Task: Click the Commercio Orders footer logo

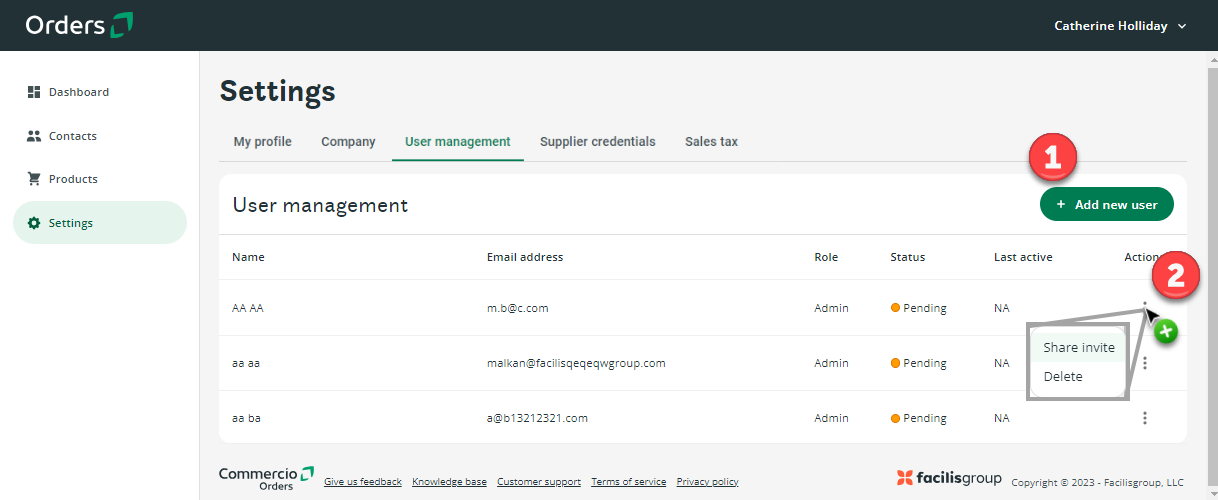Action: coord(266,478)
